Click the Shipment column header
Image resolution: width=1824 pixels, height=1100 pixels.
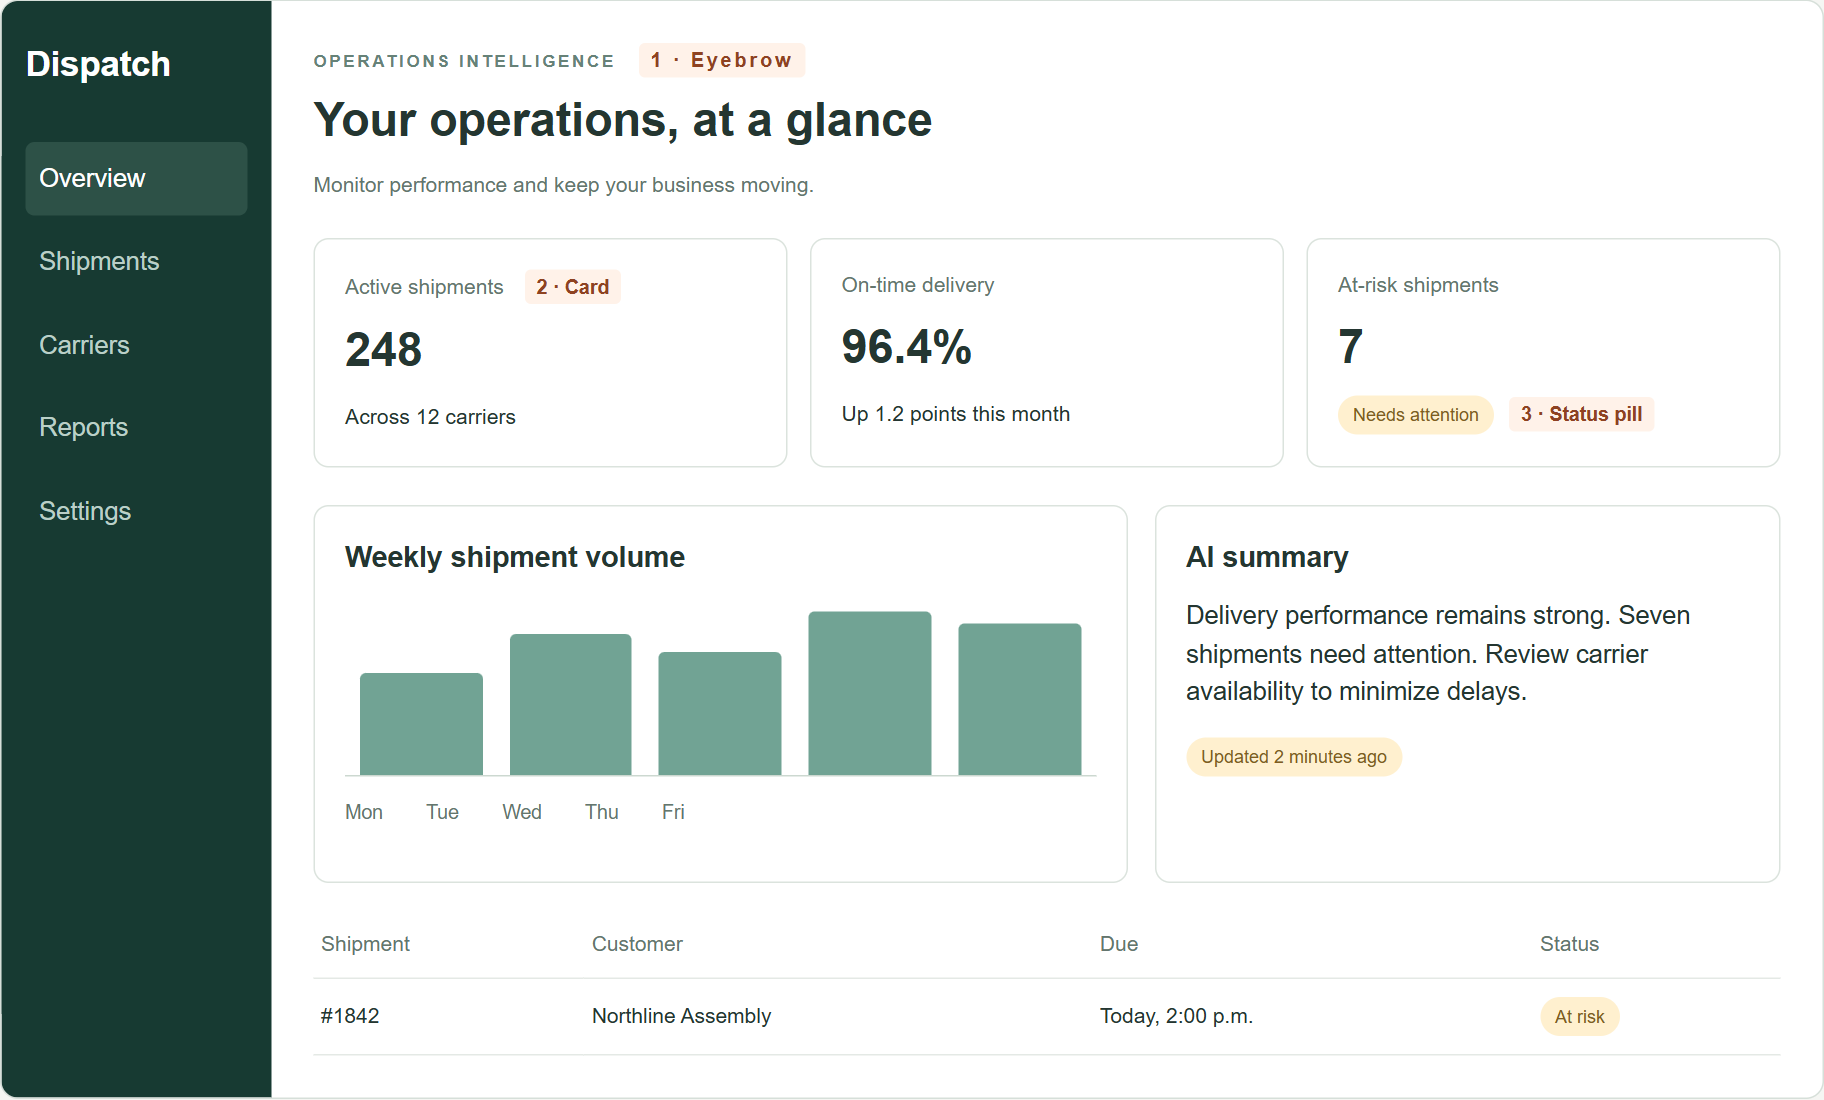365,944
